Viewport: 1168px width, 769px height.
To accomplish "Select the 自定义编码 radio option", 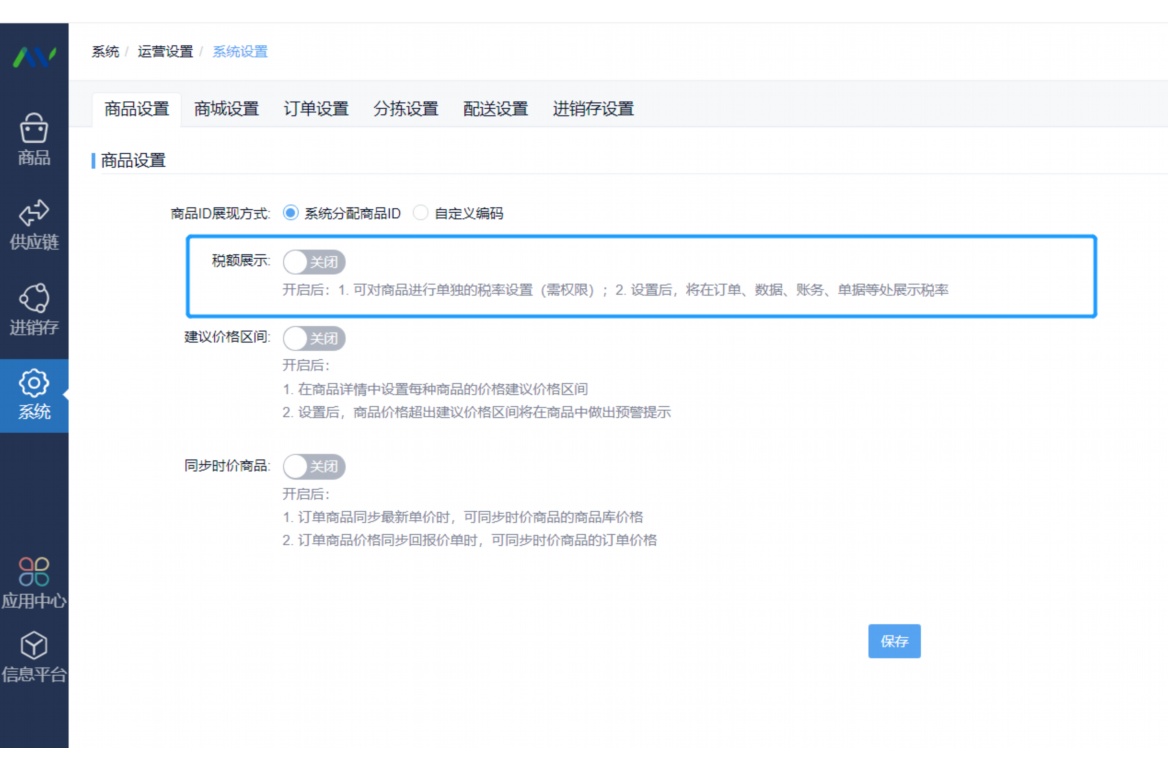I will coord(421,212).
